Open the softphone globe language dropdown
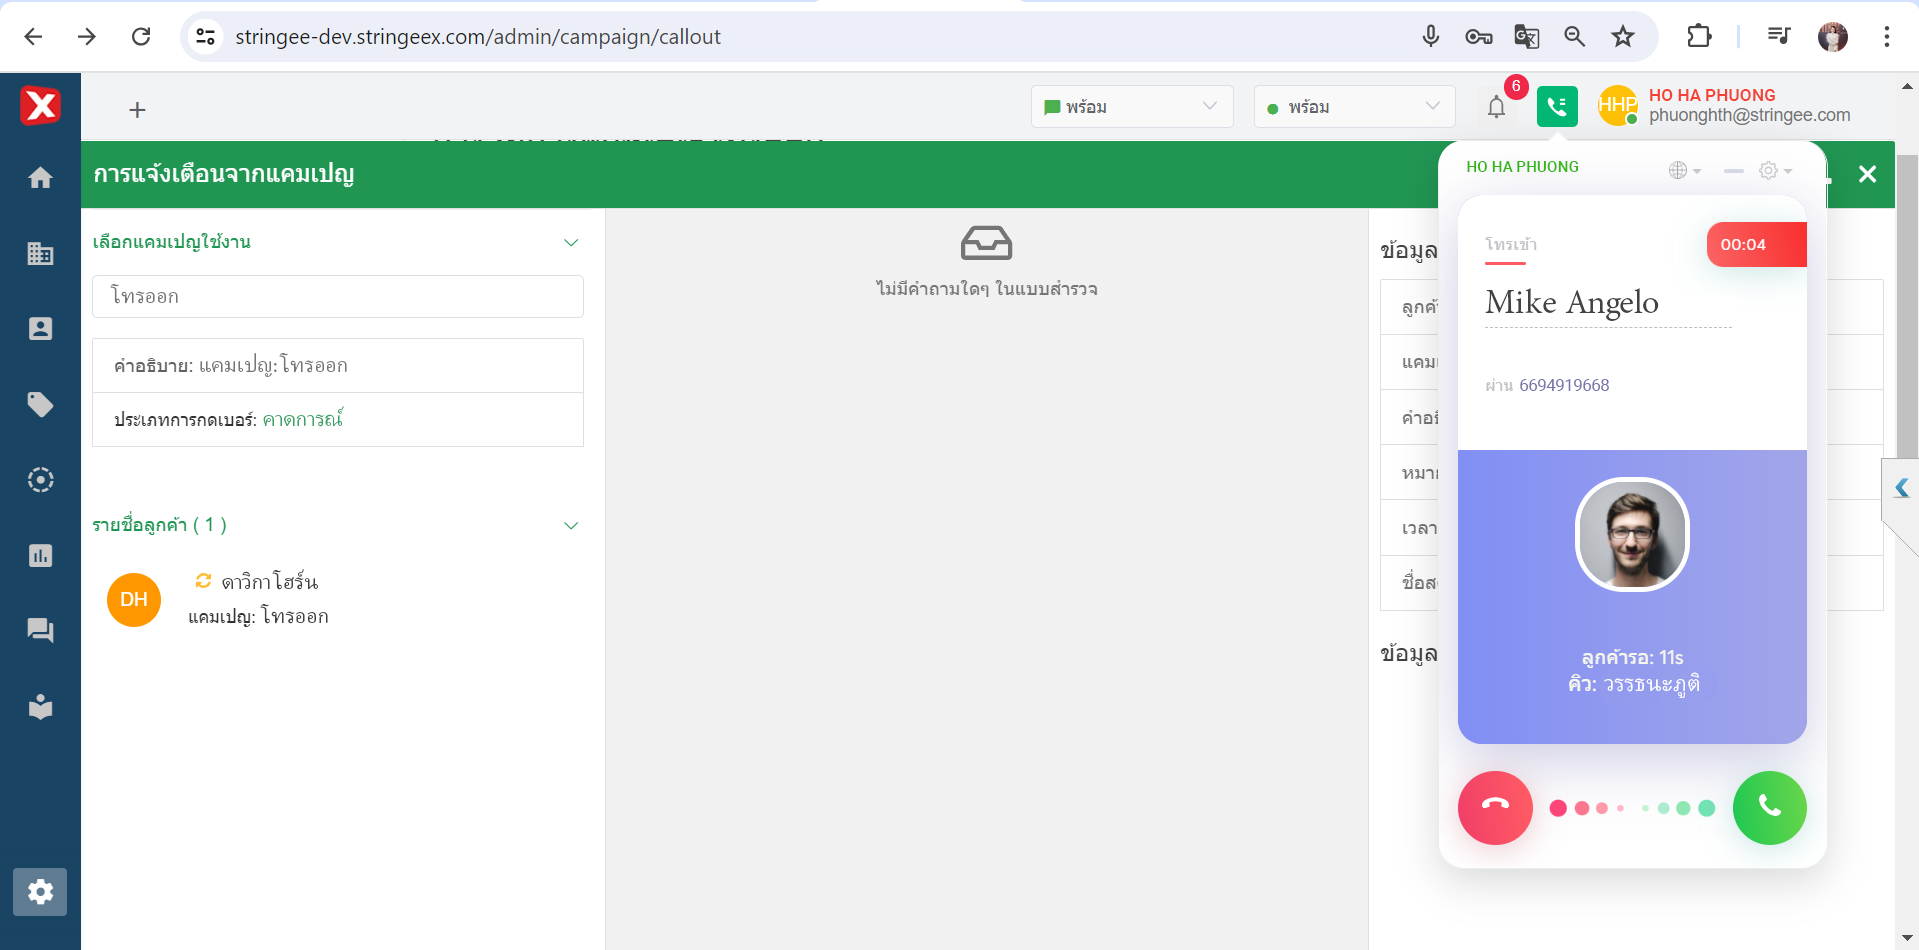The width and height of the screenshot is (1919, 950). pos(1684,171)
